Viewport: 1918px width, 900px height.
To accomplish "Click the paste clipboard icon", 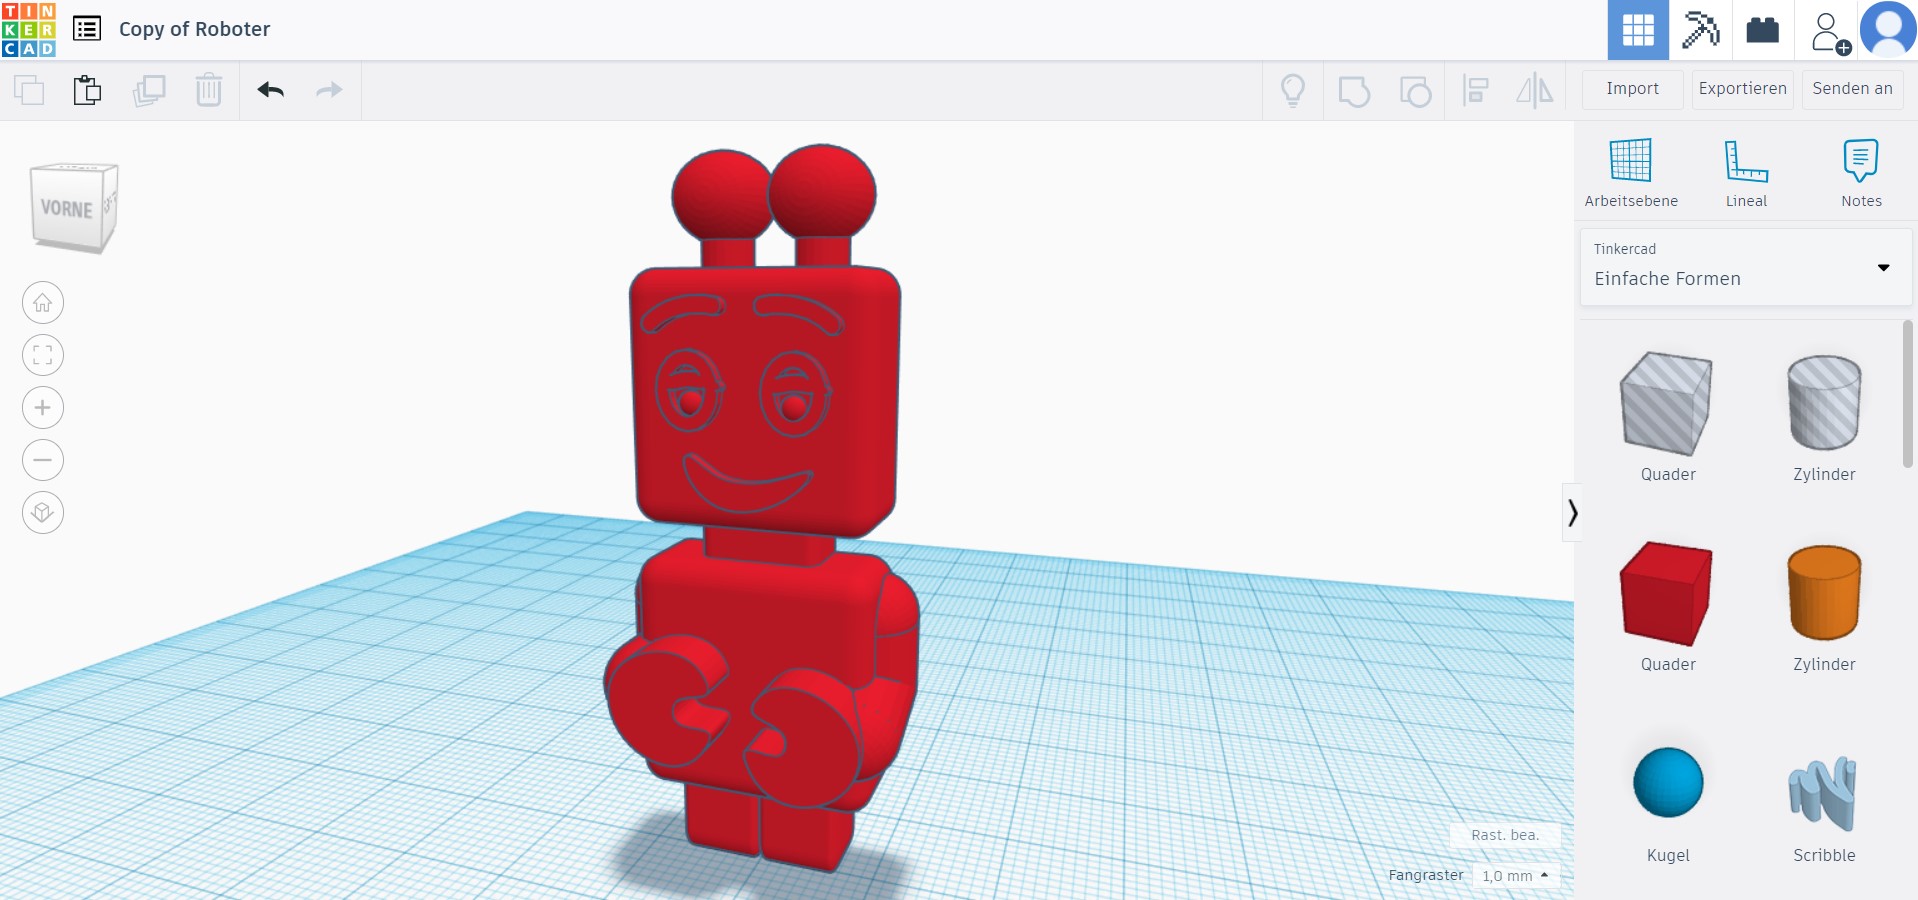I will (87, 90).
